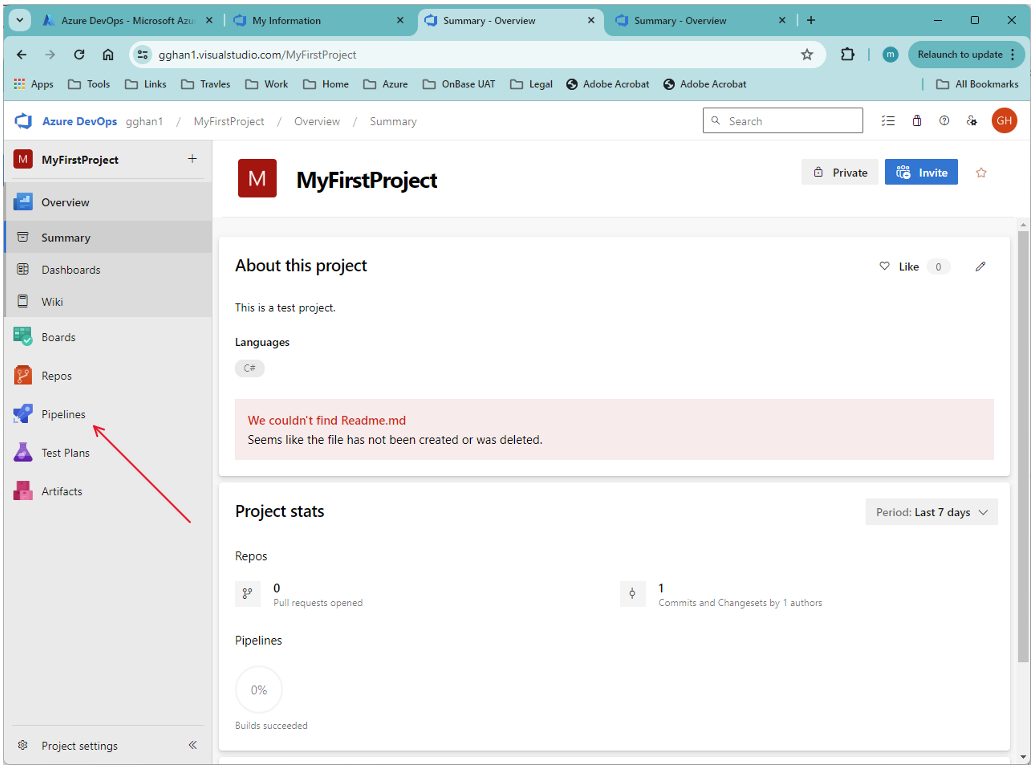The height and width of the screenshot is (774, 1032).
Task: Open Pipelines in the sidebar
Action: (63, 415)
